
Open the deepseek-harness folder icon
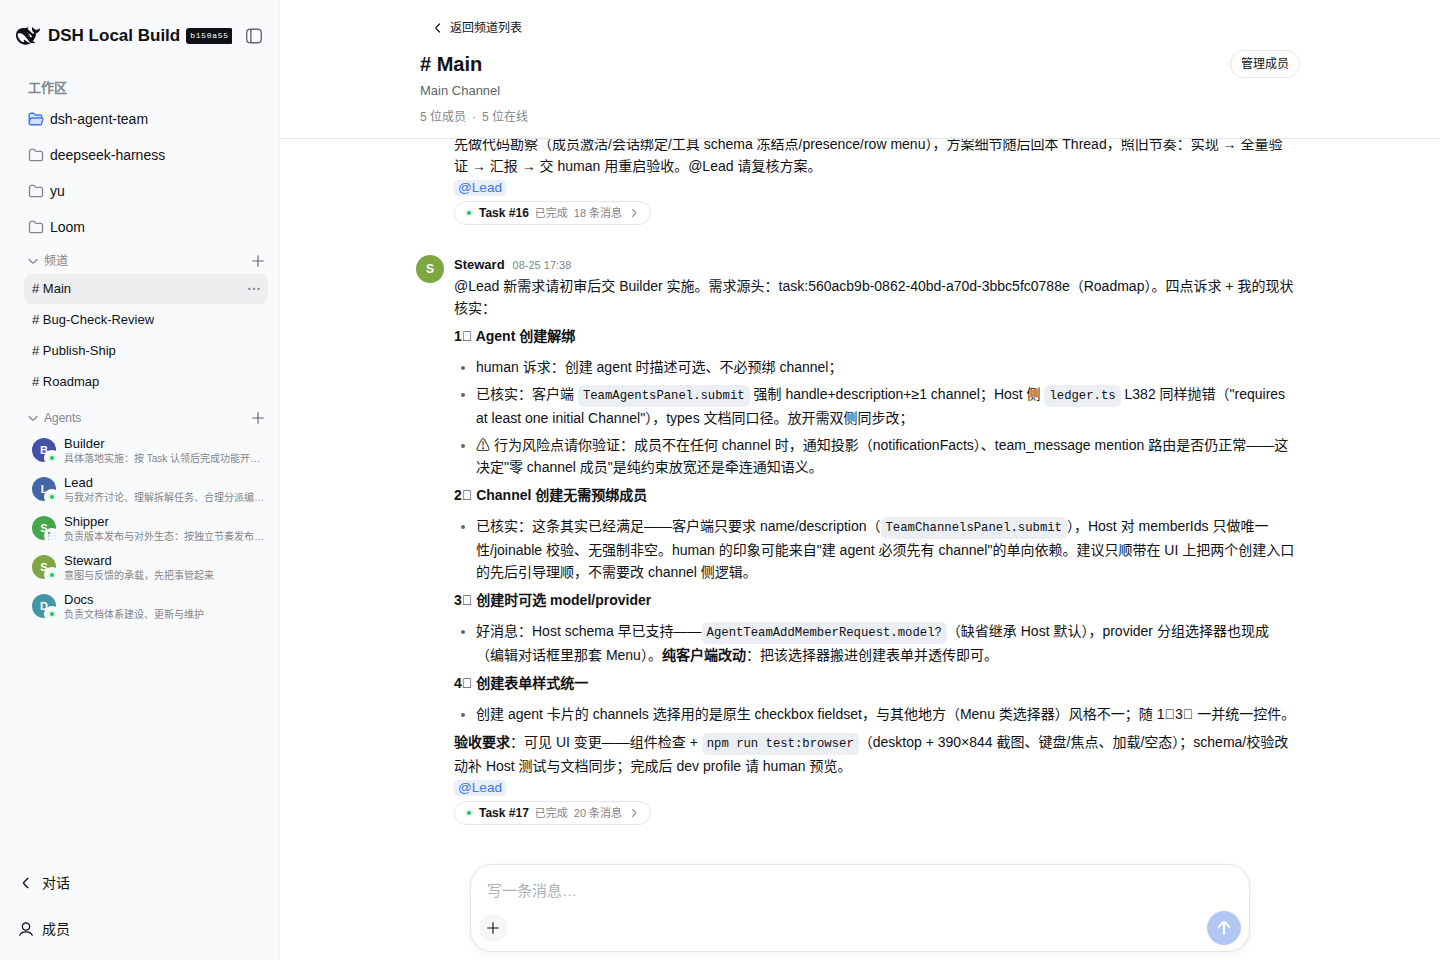click(x=36, y=155)
